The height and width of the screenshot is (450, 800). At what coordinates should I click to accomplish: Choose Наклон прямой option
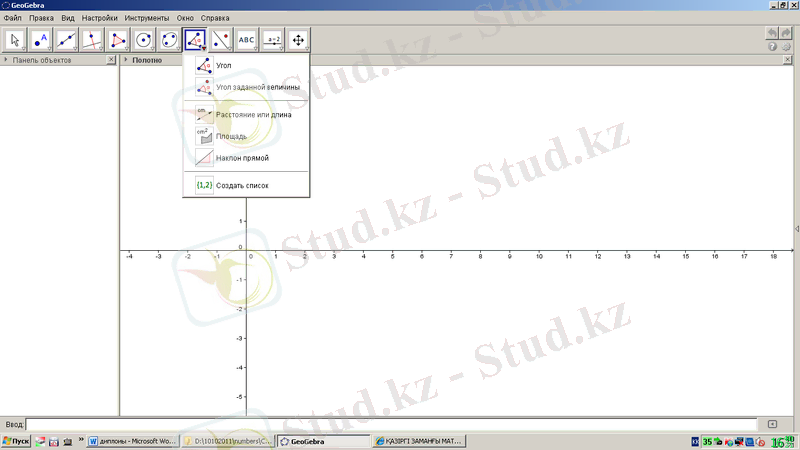click(x=246, y=158)
